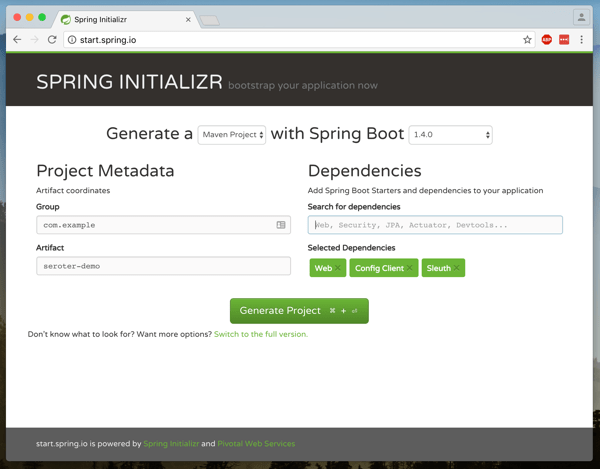The height and width of the screenshot is (469, 600).
Task: Click the browser forward arrow
Action: (x=34, y=40)
